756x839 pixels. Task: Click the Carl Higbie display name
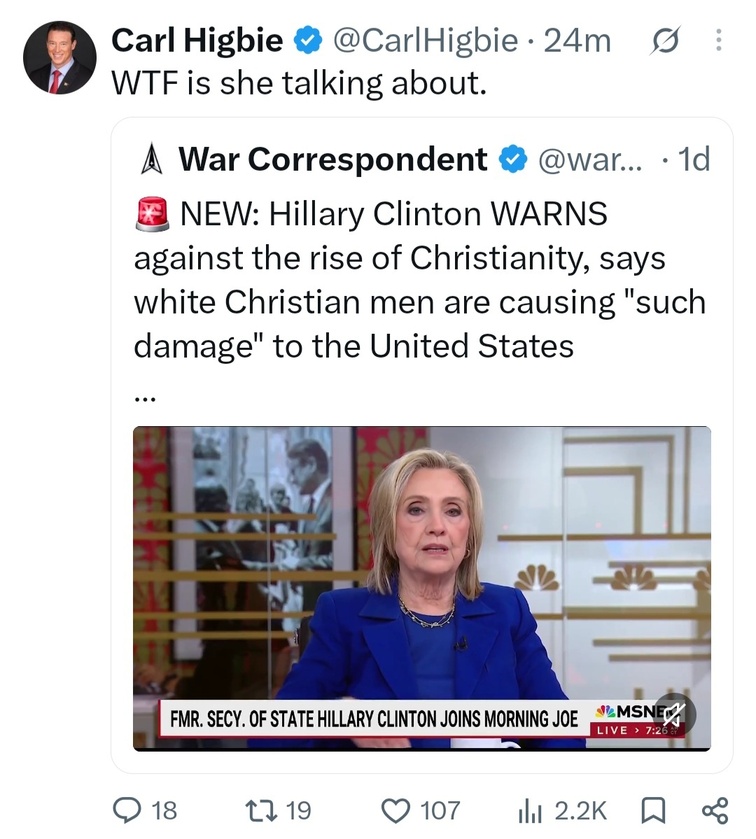(x=197, y=41)
